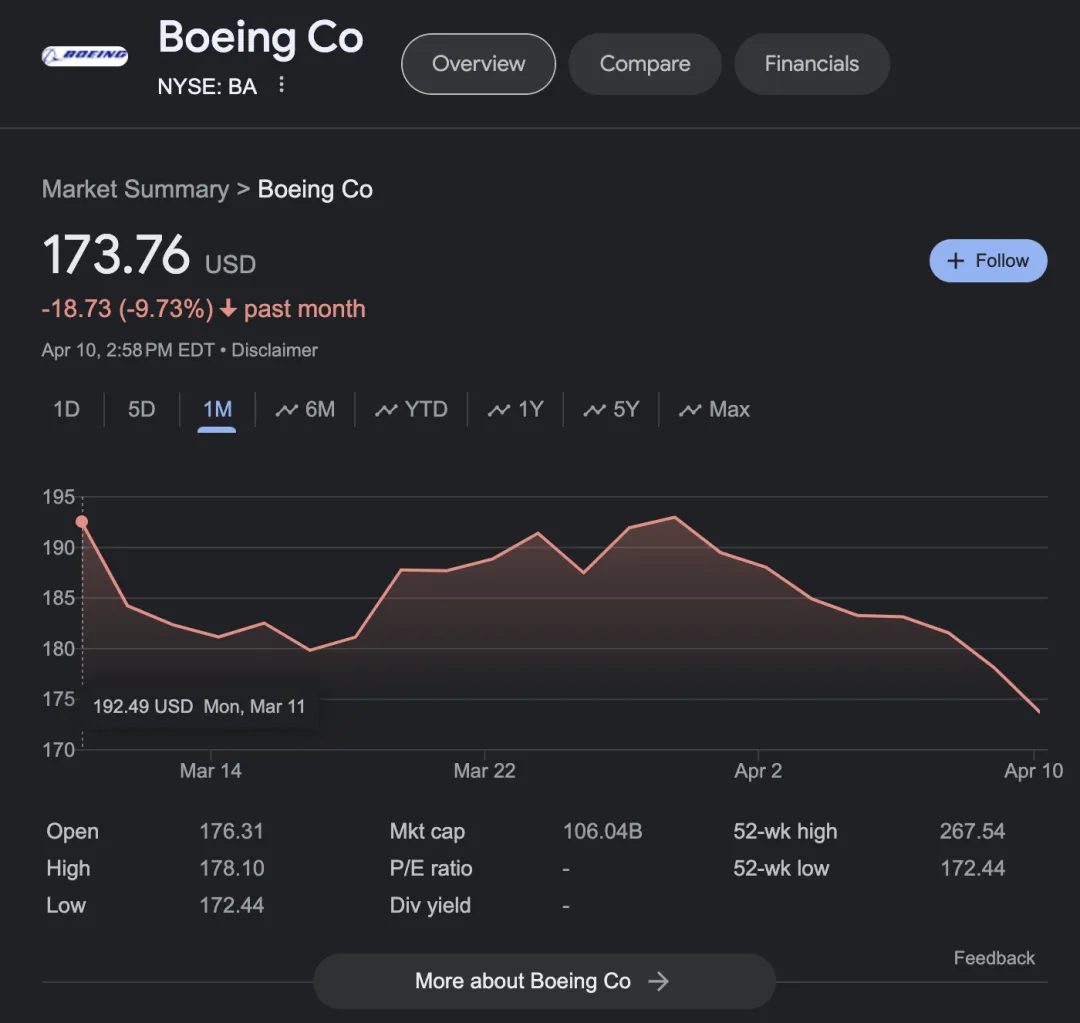Click the Boeing logo icon

tap(84, 56)
